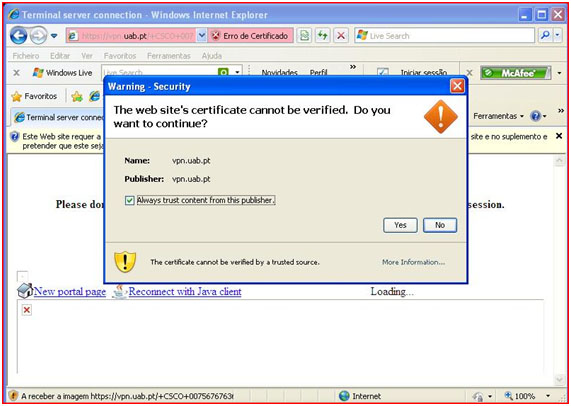Click the Windows Live logo button
The height and width of the screenshot is (406, 571).
[x=62, y=73]
